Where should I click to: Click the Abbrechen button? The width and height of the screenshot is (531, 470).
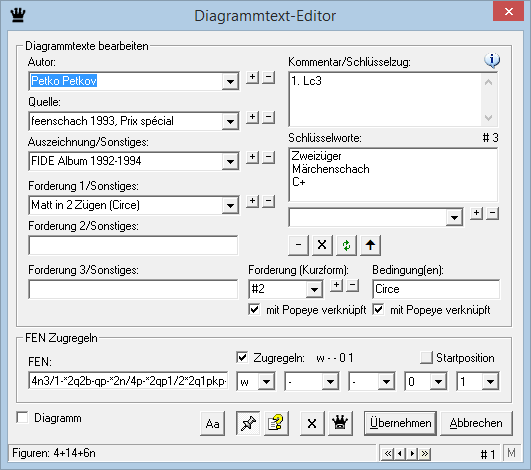[476, 423]
